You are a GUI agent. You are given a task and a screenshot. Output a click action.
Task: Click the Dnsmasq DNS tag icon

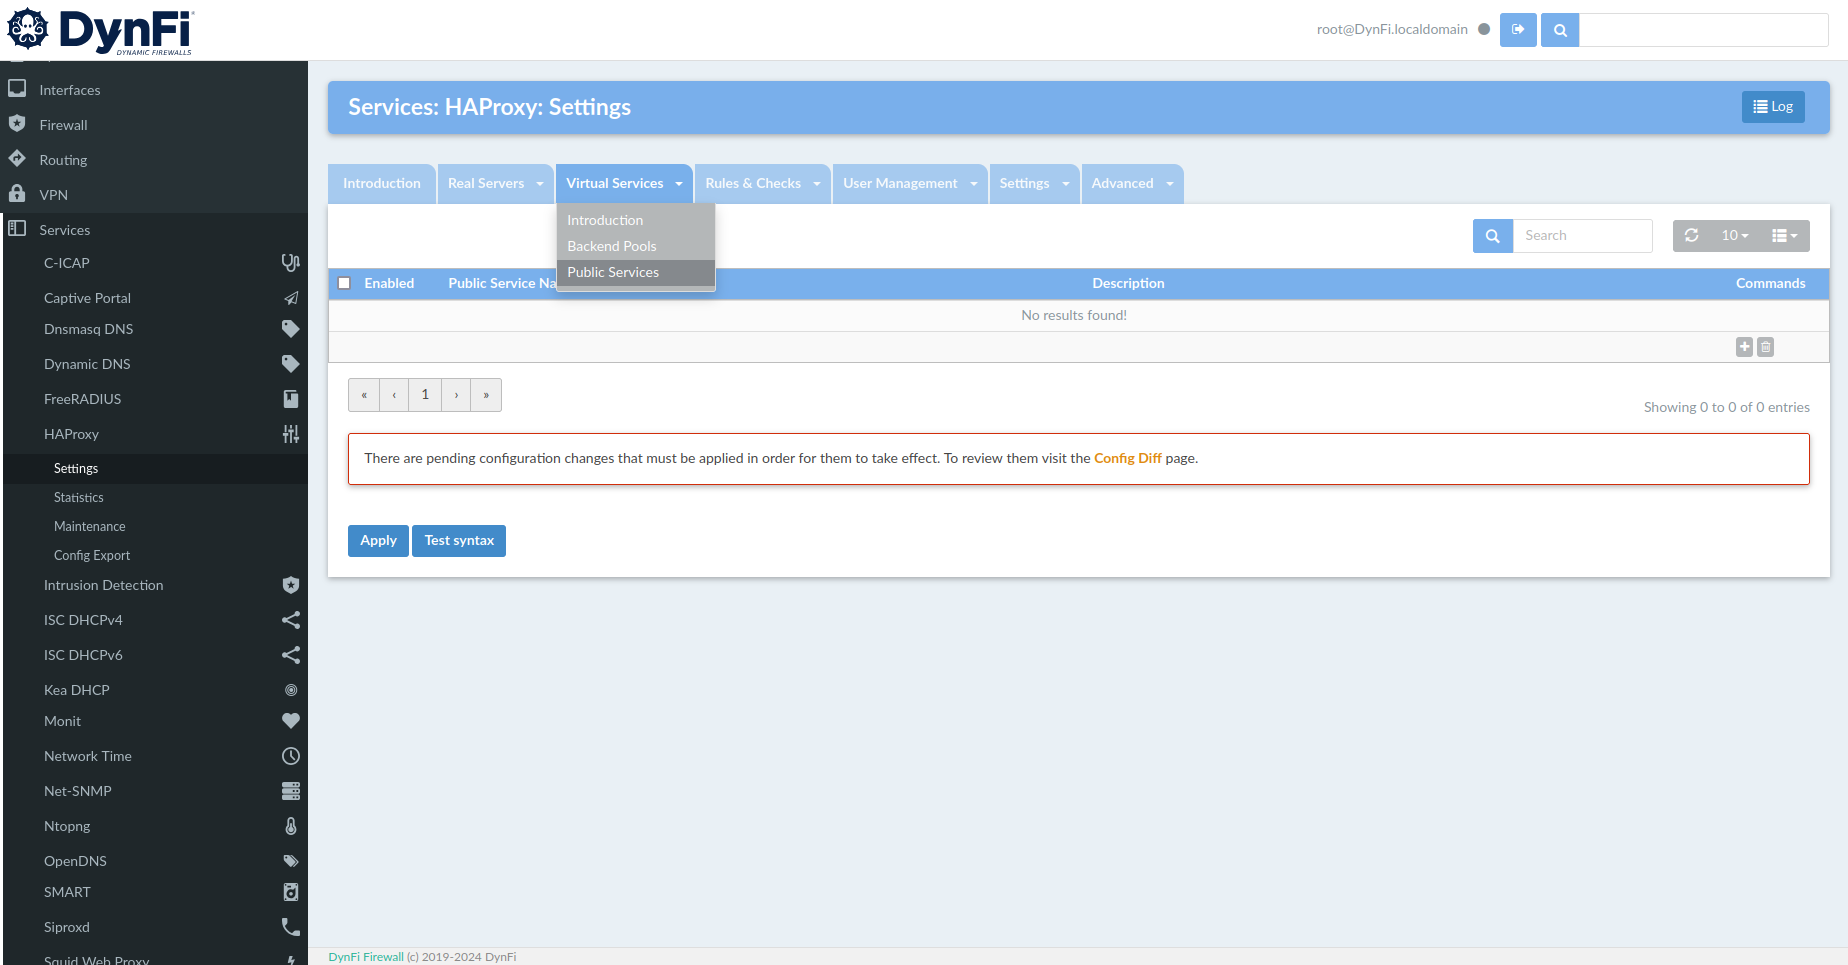pyautogui.click(x=290, y=329)
